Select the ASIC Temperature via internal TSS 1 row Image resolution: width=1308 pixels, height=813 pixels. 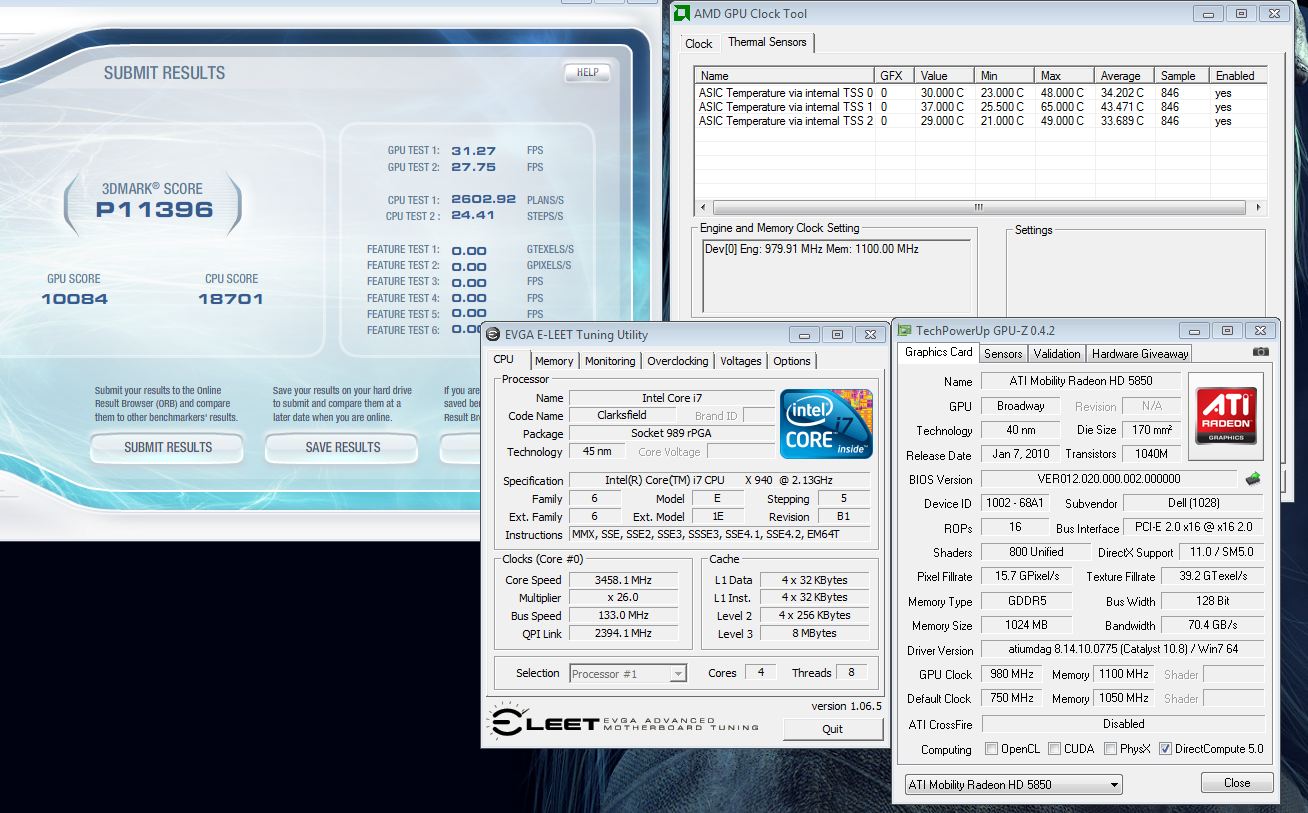980,107
